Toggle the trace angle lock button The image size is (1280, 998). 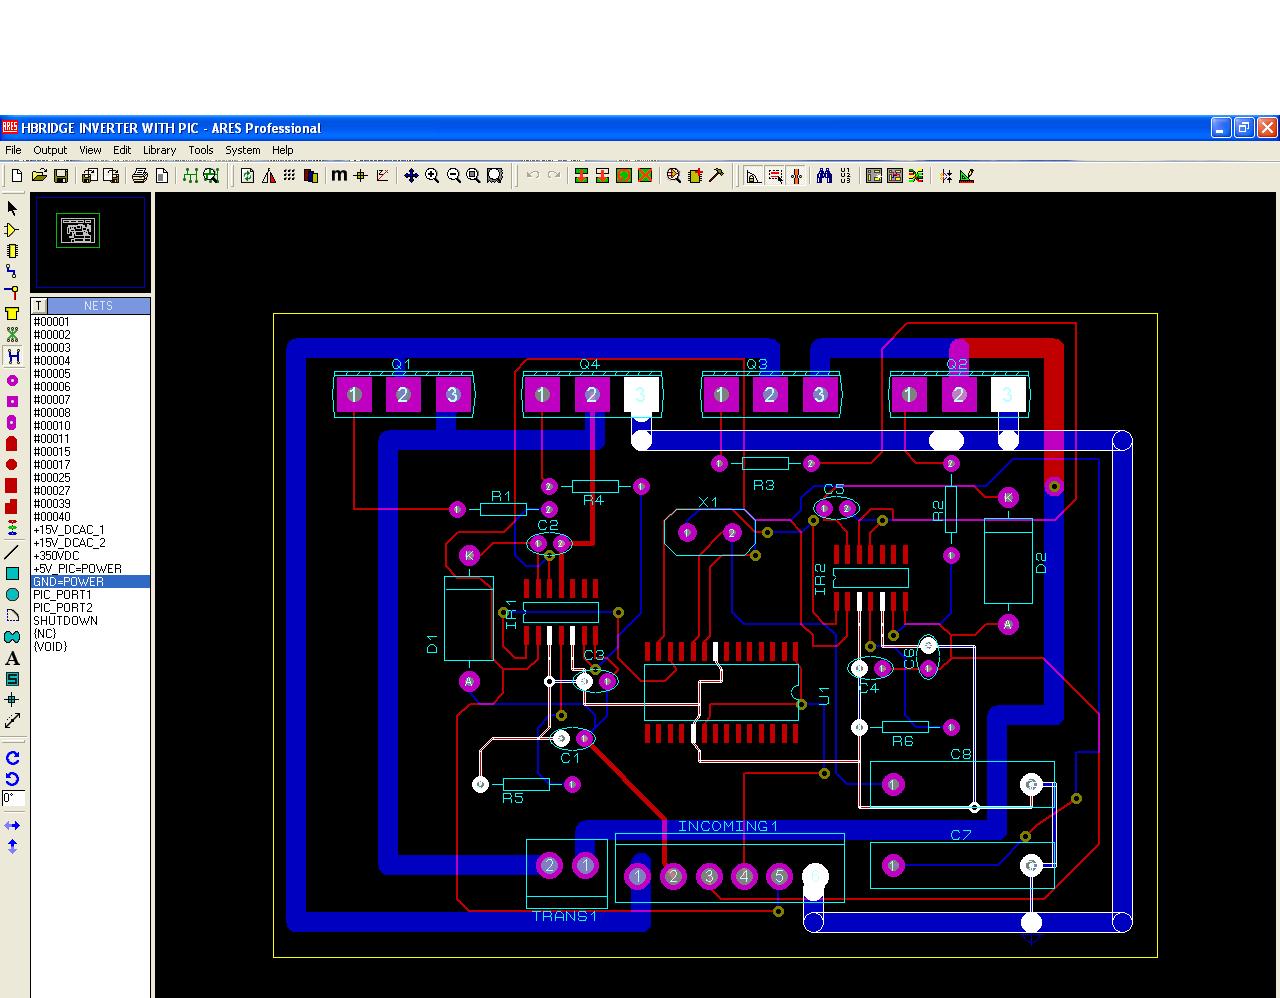tap(753, 176)
